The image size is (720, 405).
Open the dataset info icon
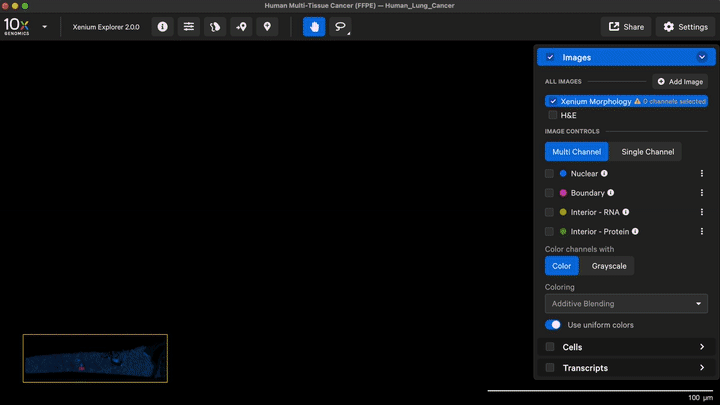(163, 27)
